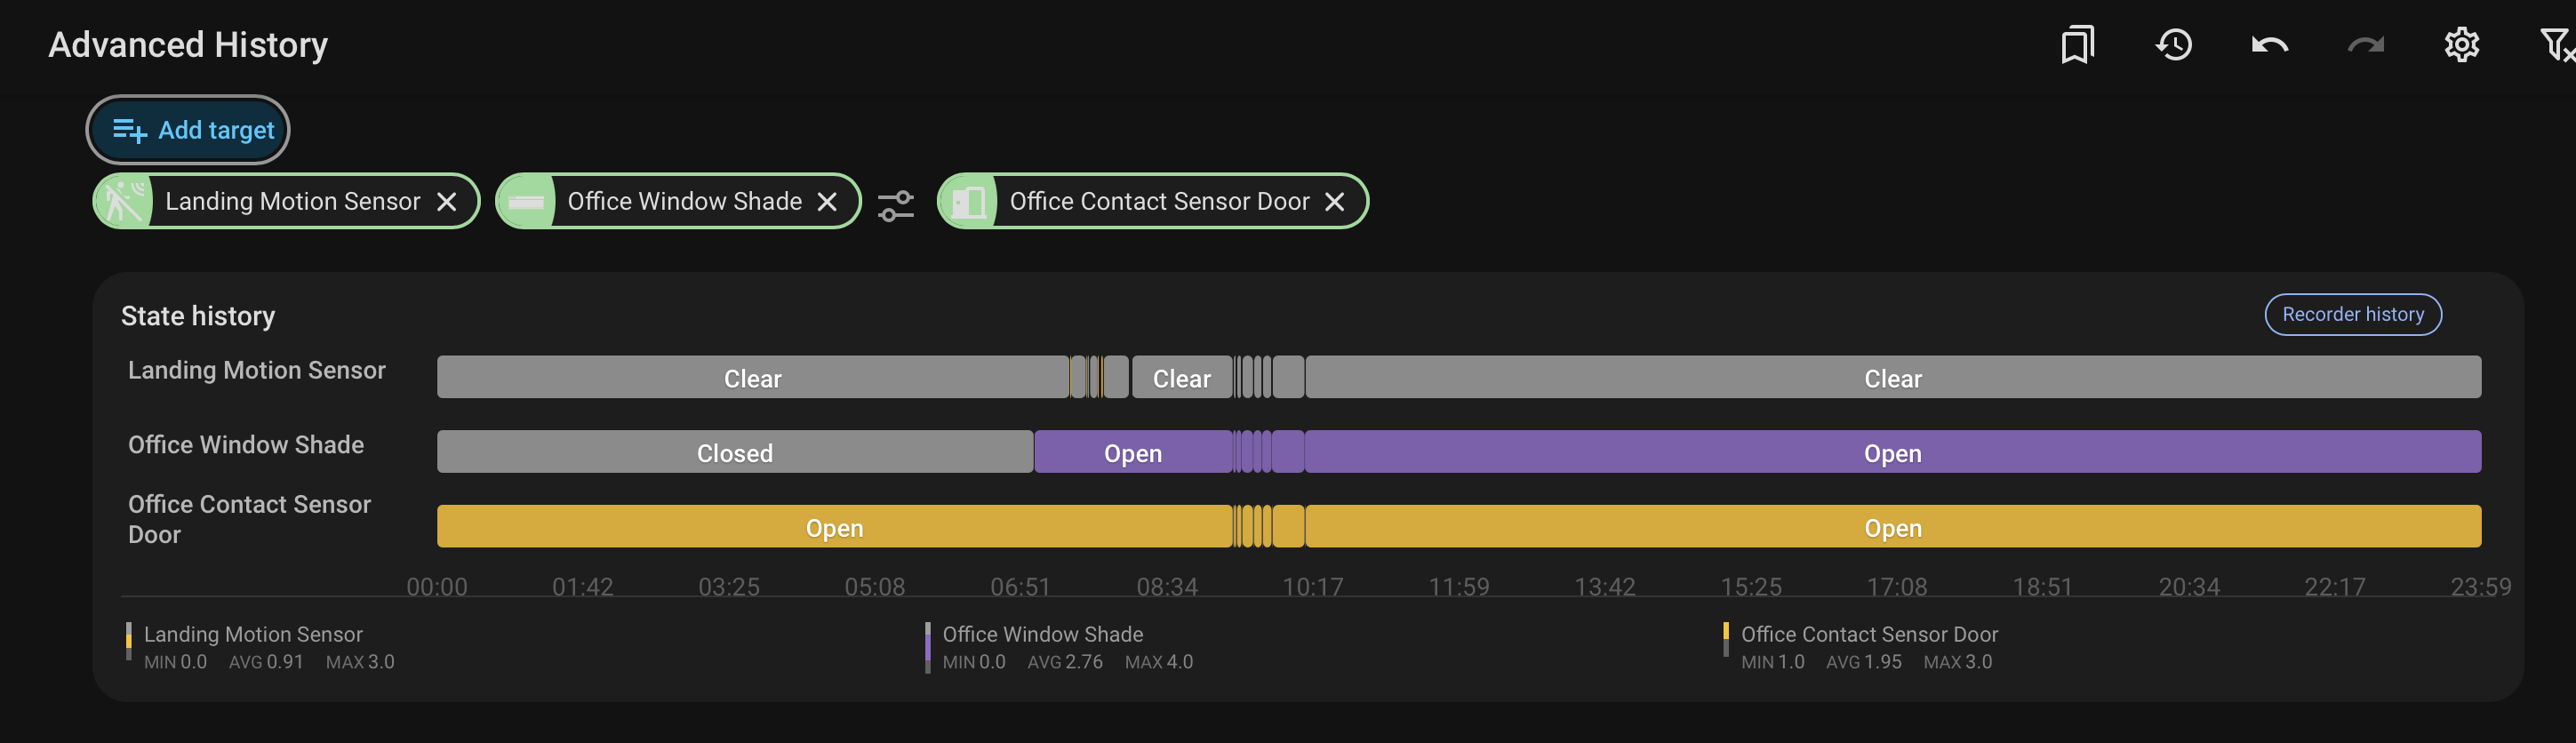This screenshot has height=743, width=2576.
Task: Click the Office Contact Sensor Door icon
Action: [x=968, y=202]
